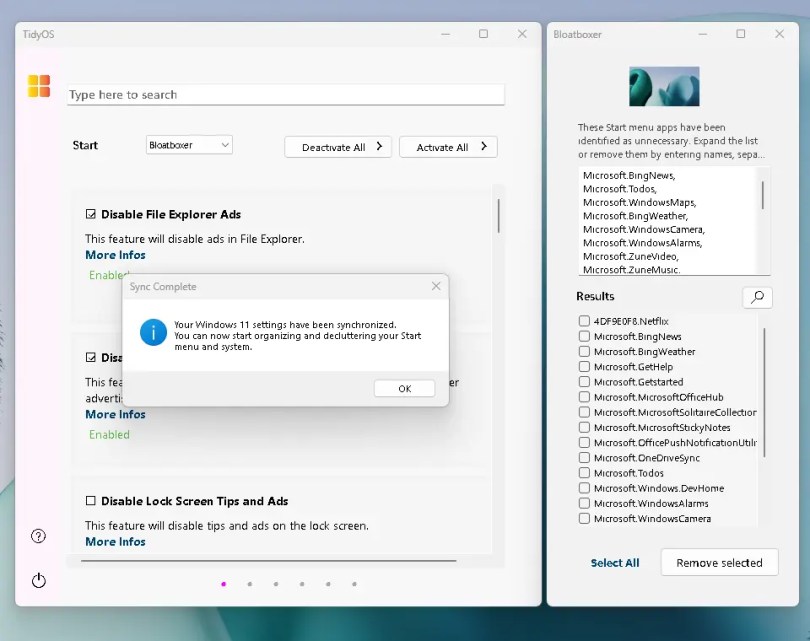Tick the Microsoft.OfficePushNotificationUtility checkbox

(584, 443)
